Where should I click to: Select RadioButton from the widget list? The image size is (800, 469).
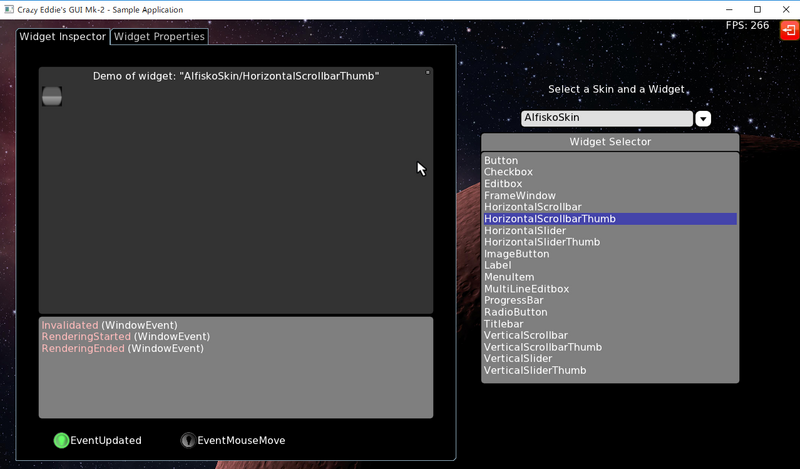click(x=515, y=312)
